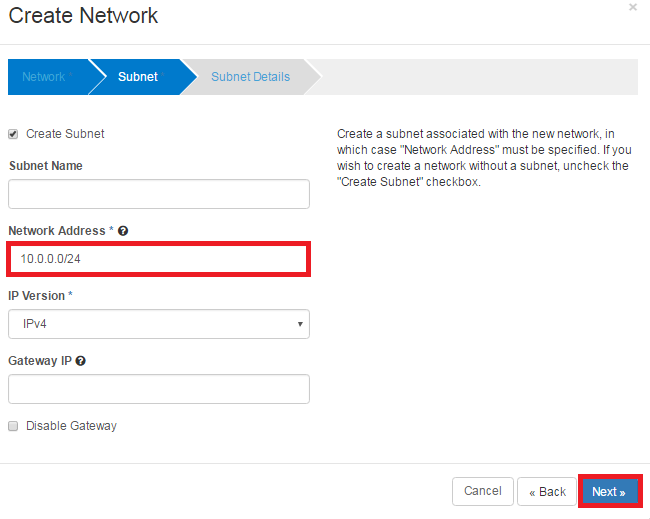This screenshot has height=519, width=650.
Task: Enable the Disable Gateway checkbox
Action: click(x=13, y=426)
